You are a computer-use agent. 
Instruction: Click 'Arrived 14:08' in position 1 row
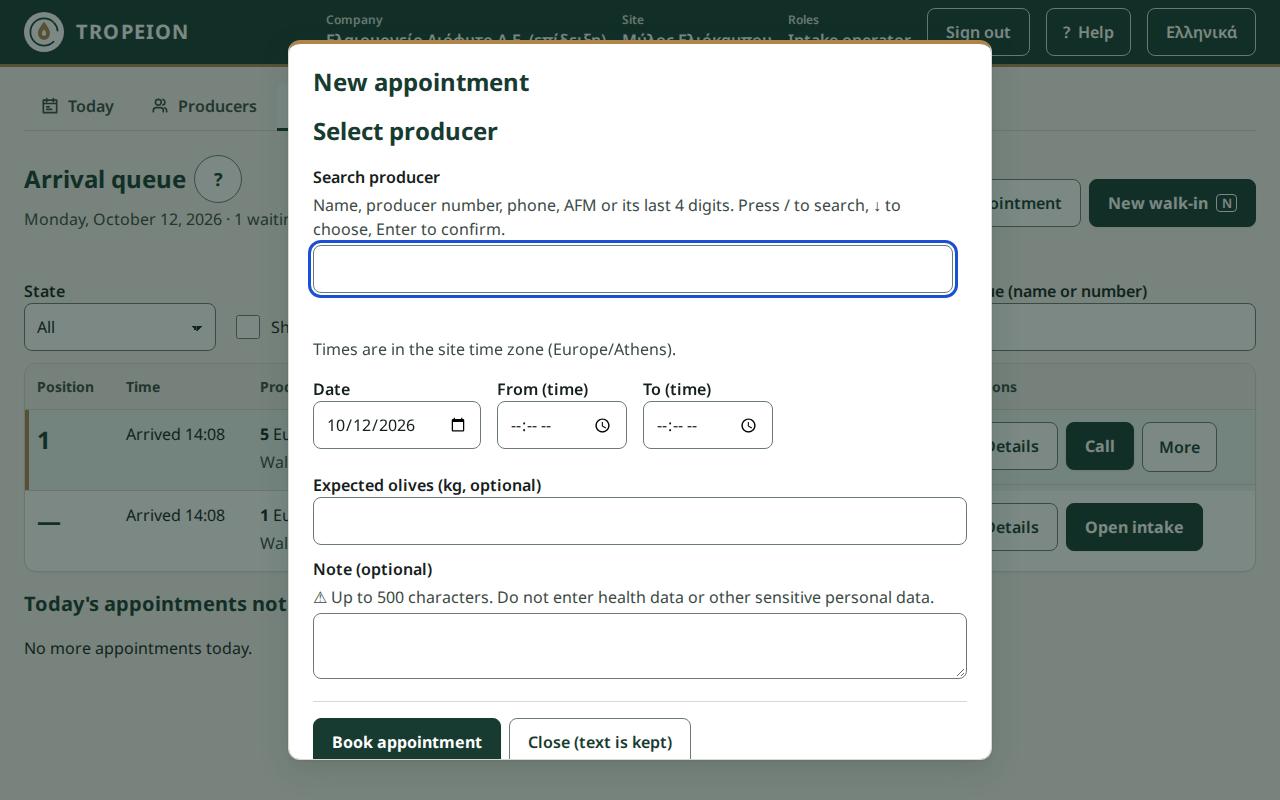[x=175, y=434]
